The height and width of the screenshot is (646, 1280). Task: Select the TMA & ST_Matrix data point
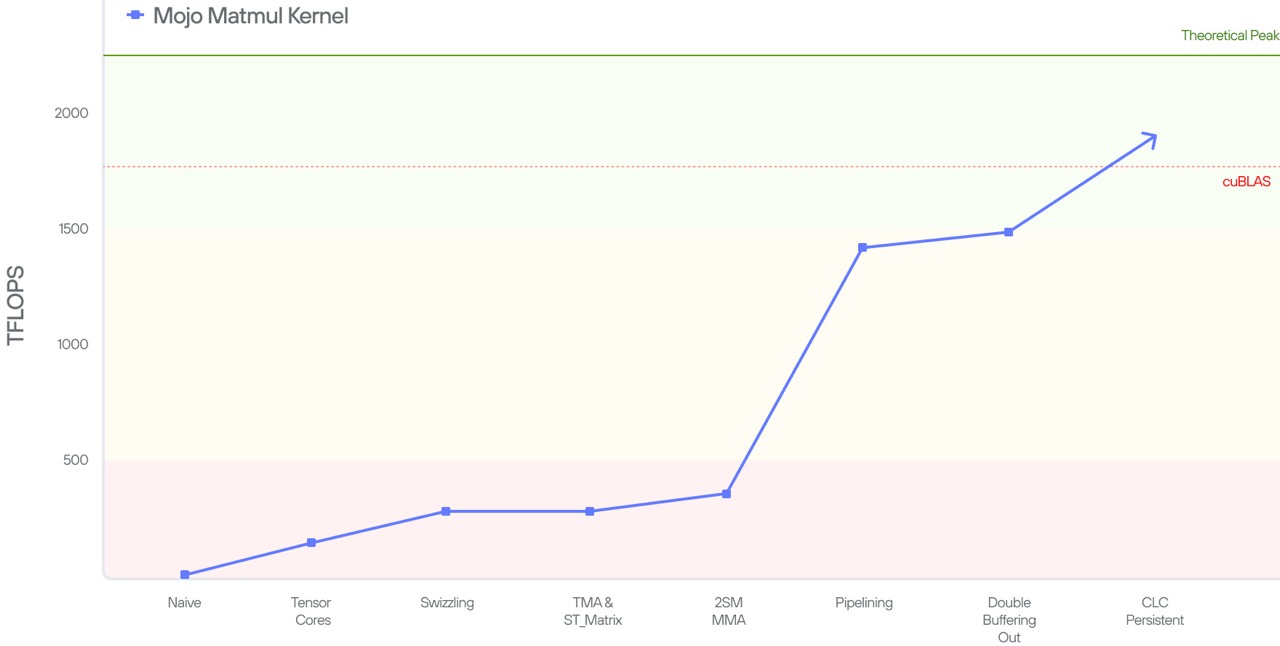tap(590, 511)
